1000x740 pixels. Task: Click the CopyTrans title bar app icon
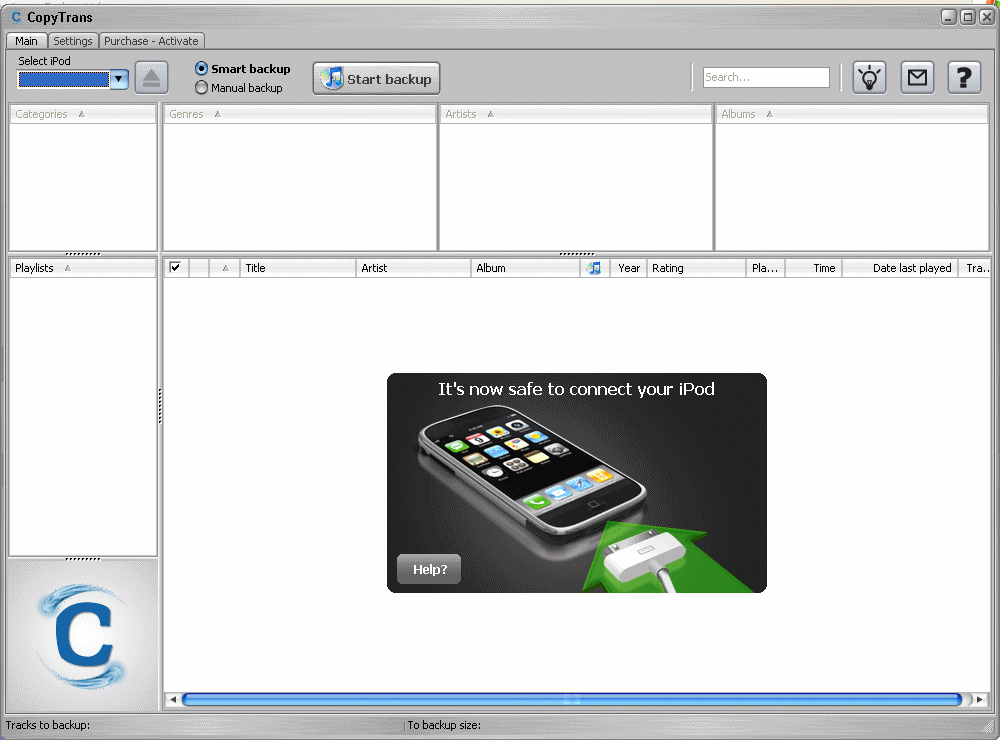click(x=16, y=17)
